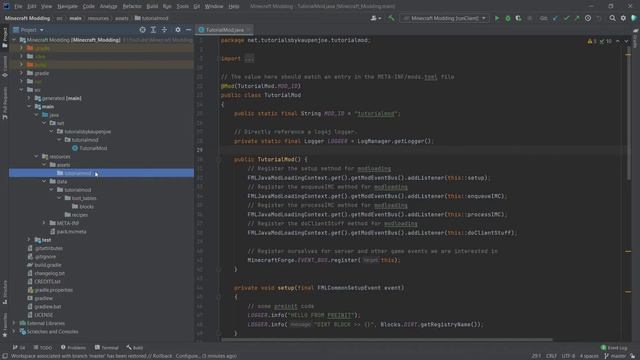Screen dimensions: 640x360
Task: Build project using the hammer icon
Action: [391, 18]
